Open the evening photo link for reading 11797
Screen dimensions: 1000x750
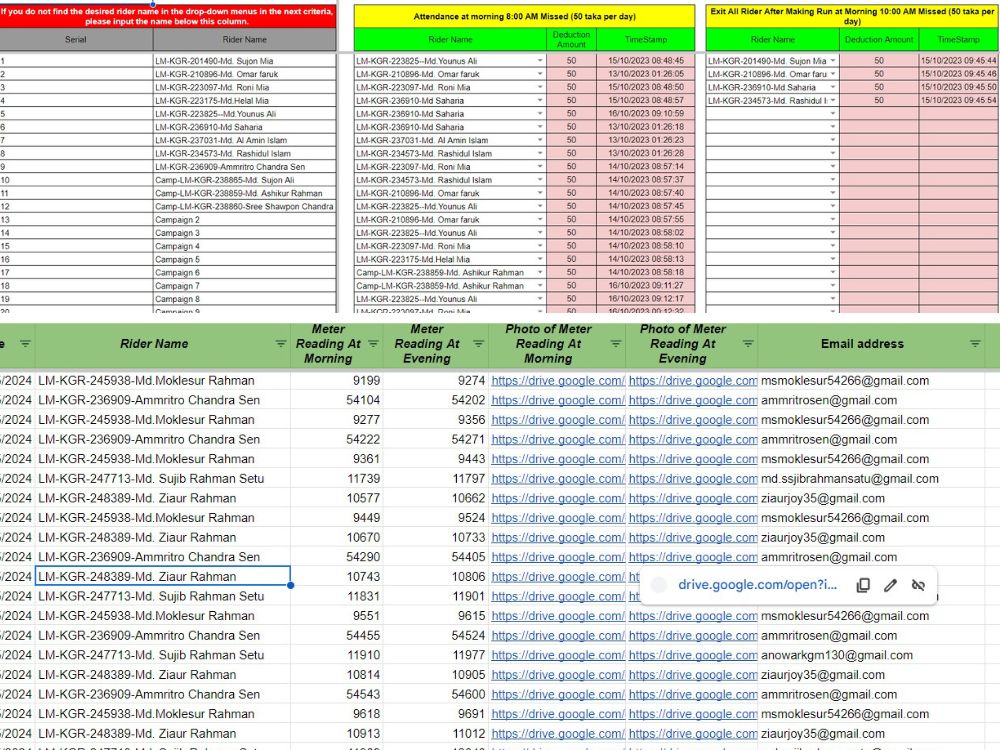pos(693,479)
